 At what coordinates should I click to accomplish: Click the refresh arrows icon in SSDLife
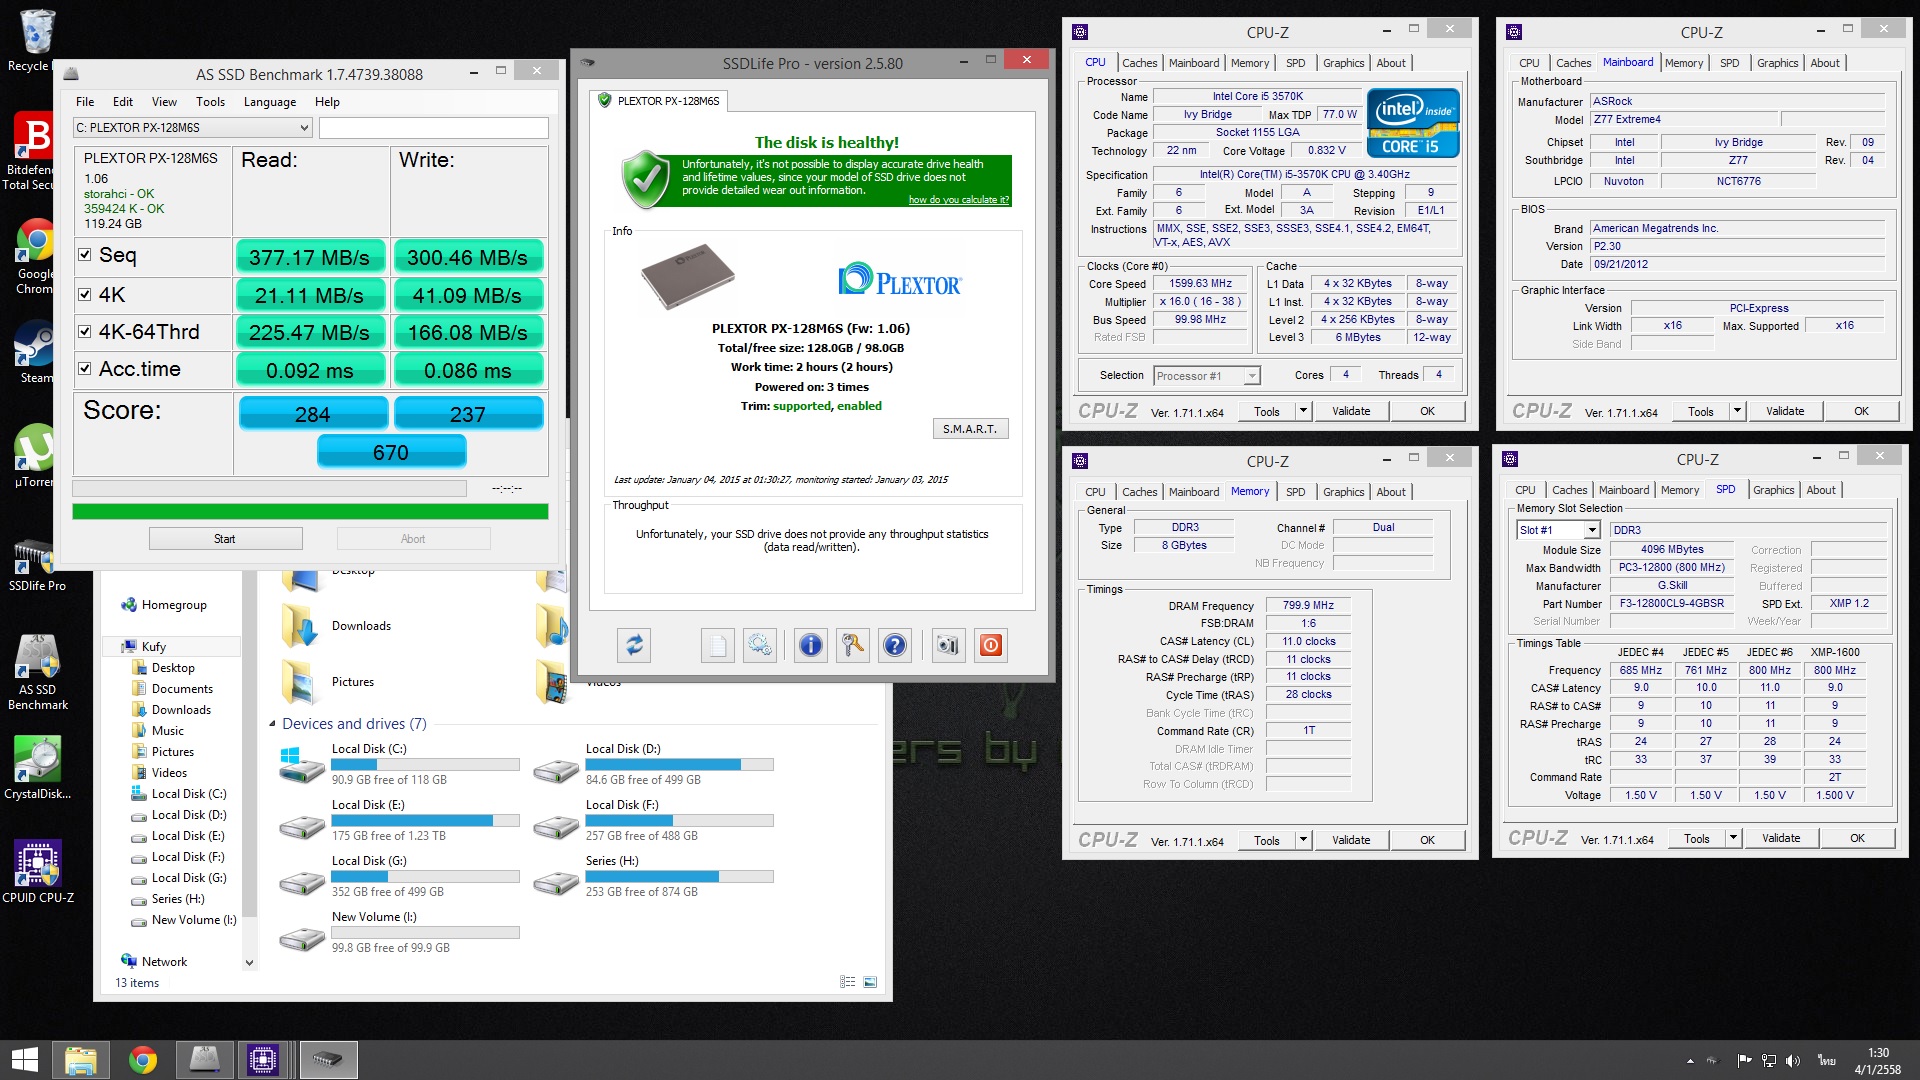tap(634, 645)
